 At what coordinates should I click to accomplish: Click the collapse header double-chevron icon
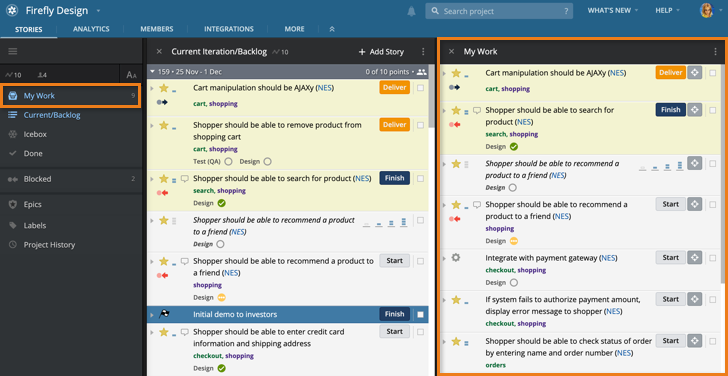[332, 29]
